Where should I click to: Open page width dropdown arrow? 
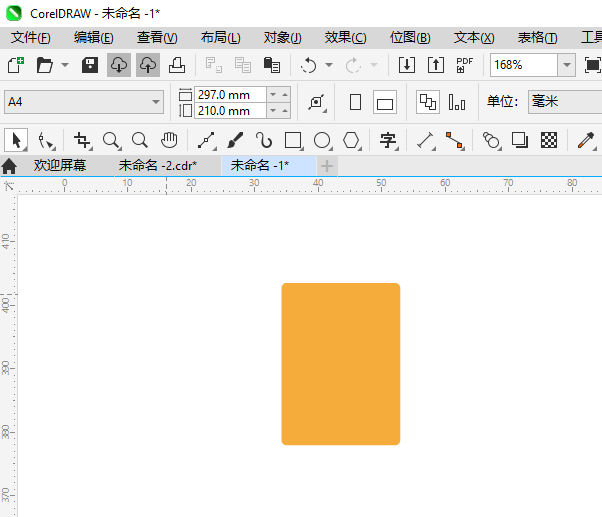[273, 94]
